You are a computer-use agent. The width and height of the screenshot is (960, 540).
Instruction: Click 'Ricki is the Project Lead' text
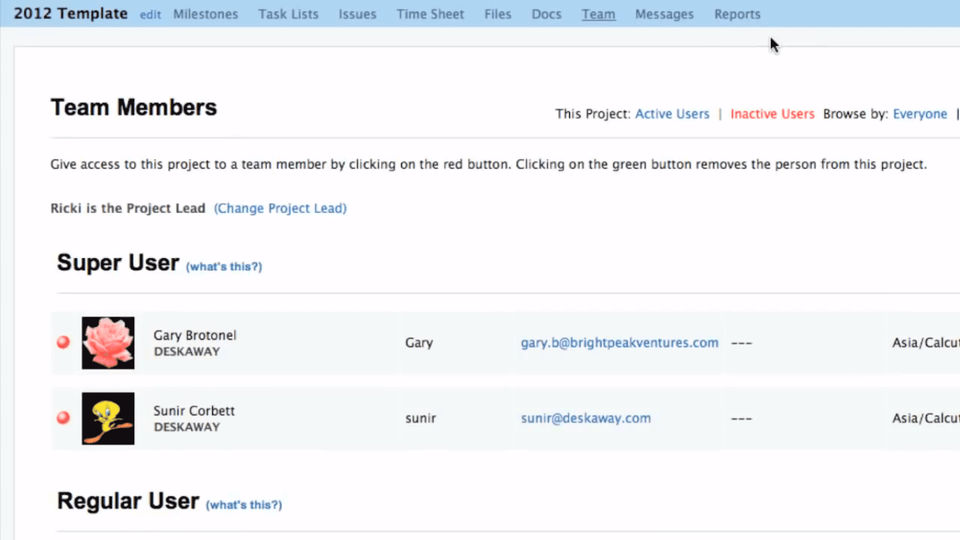[128, 208]
